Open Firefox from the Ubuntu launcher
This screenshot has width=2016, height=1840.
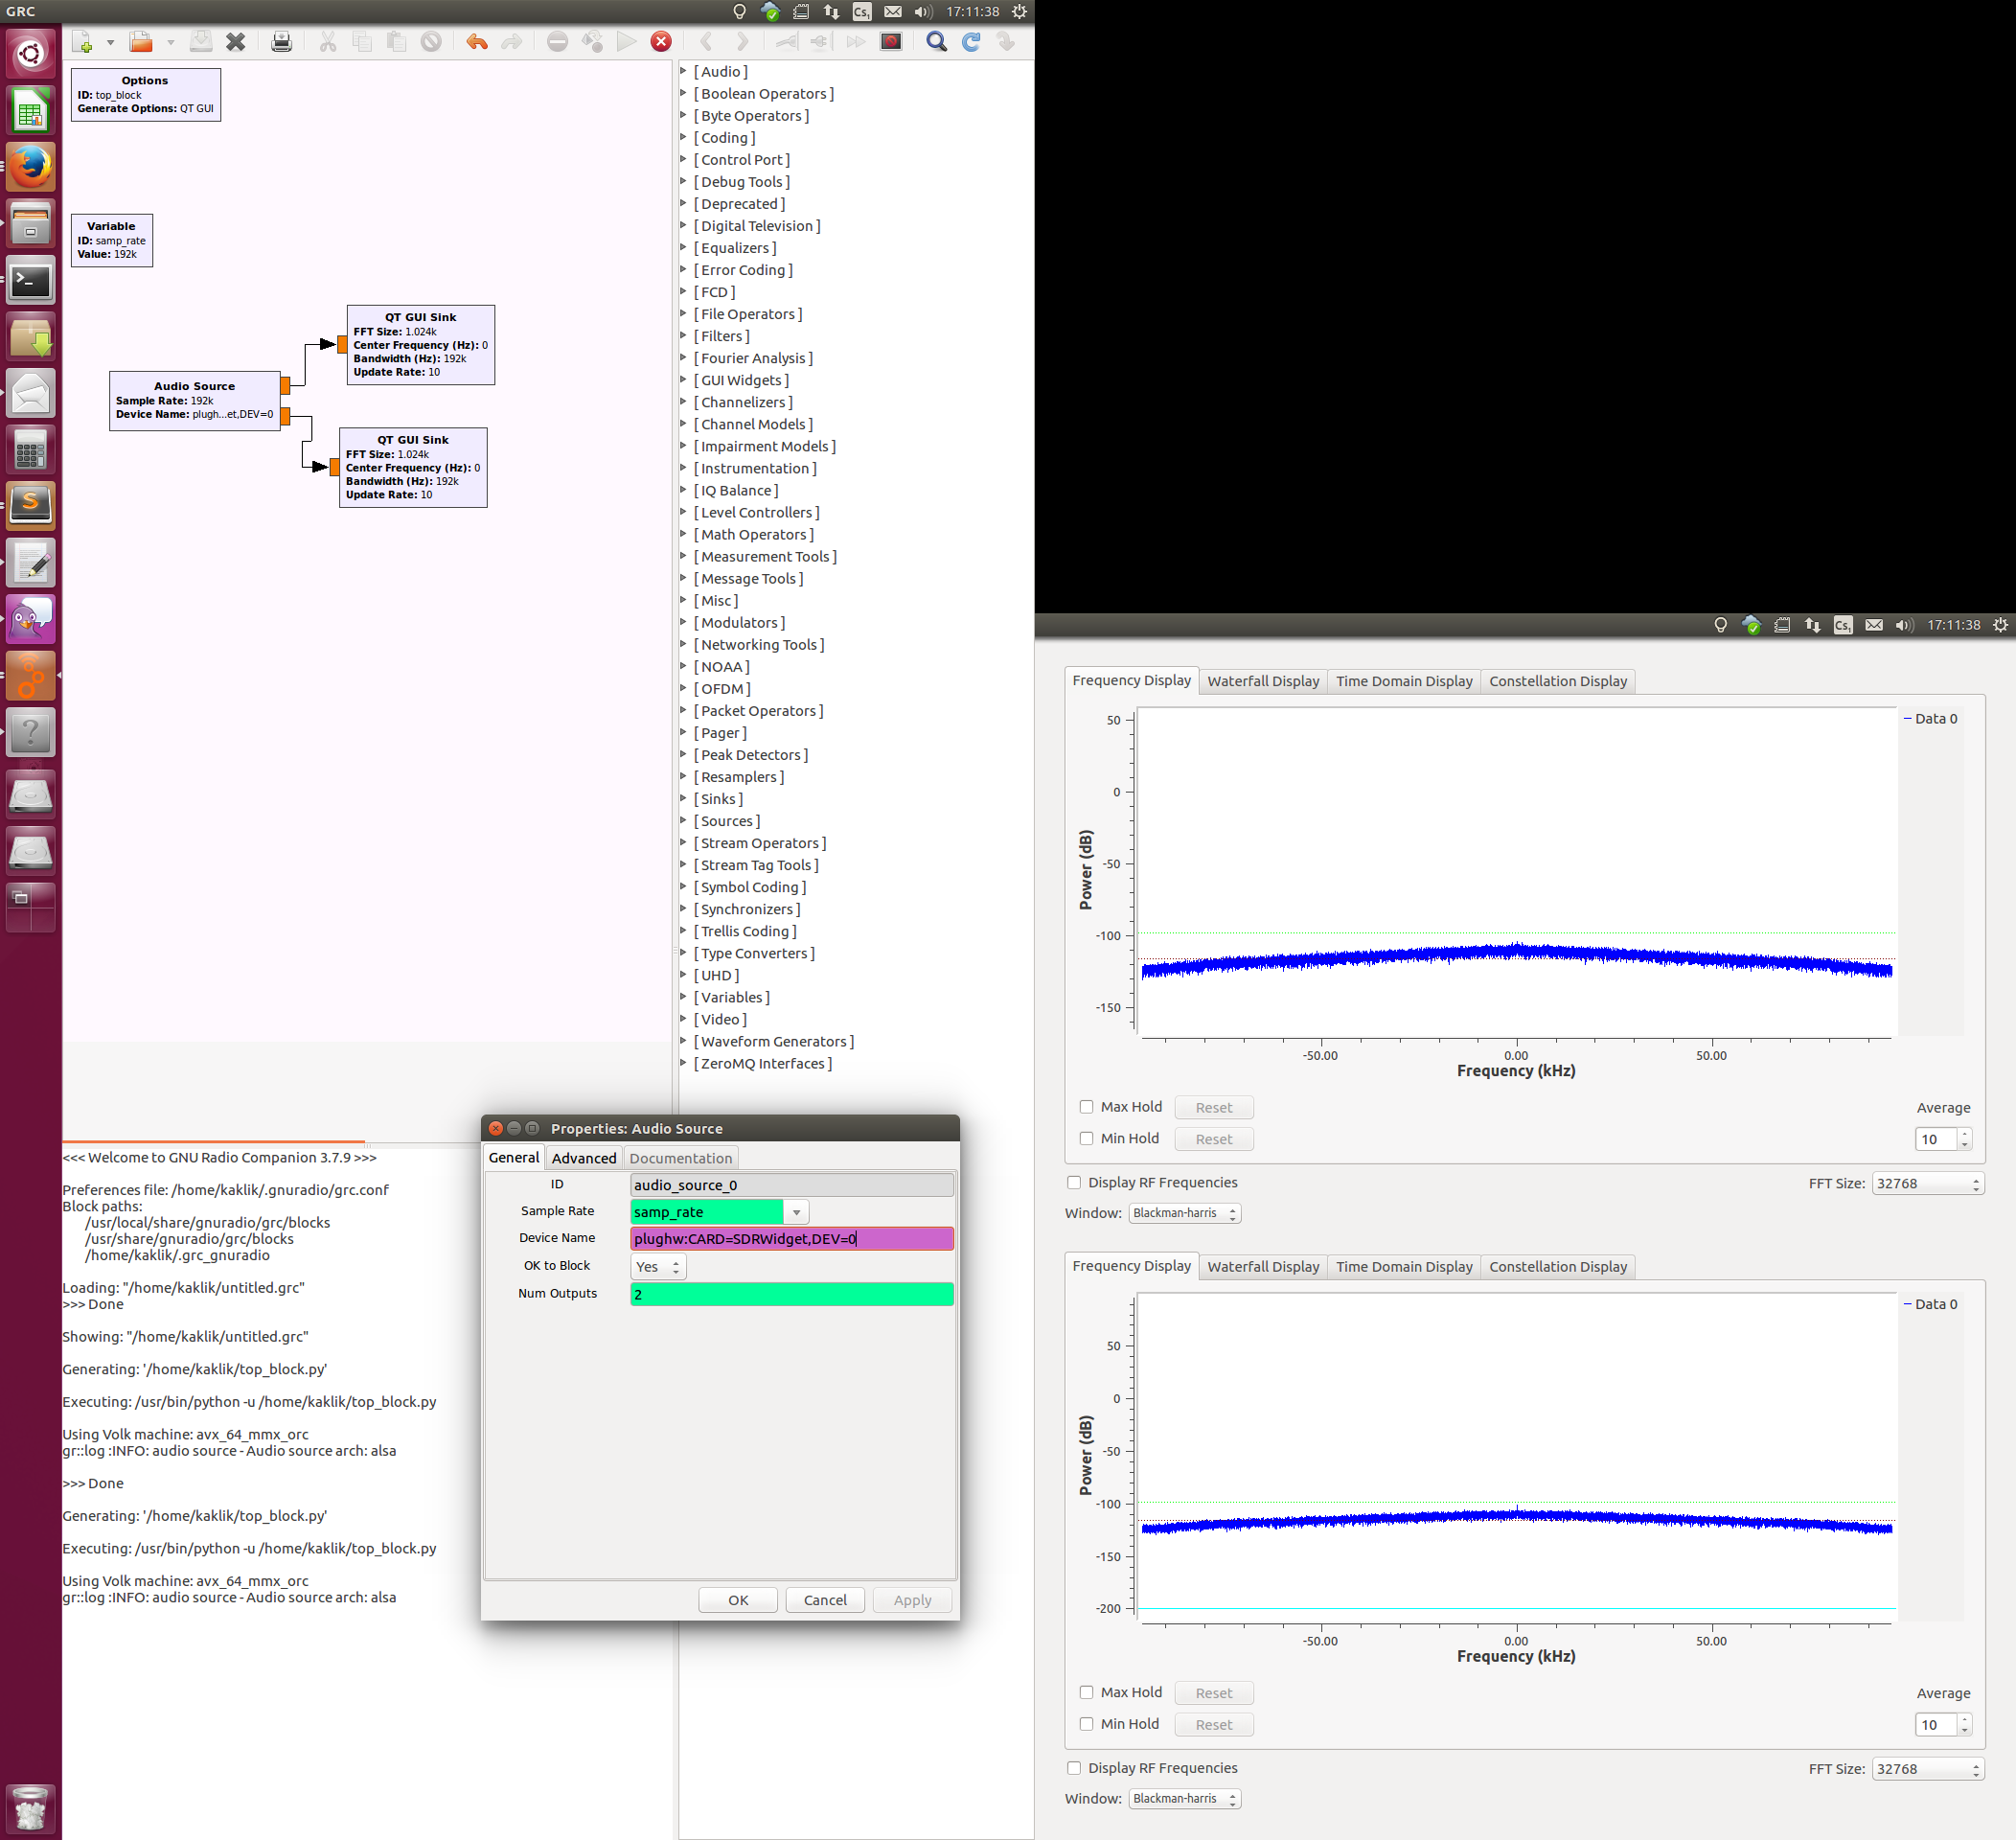tap(31, 167)
